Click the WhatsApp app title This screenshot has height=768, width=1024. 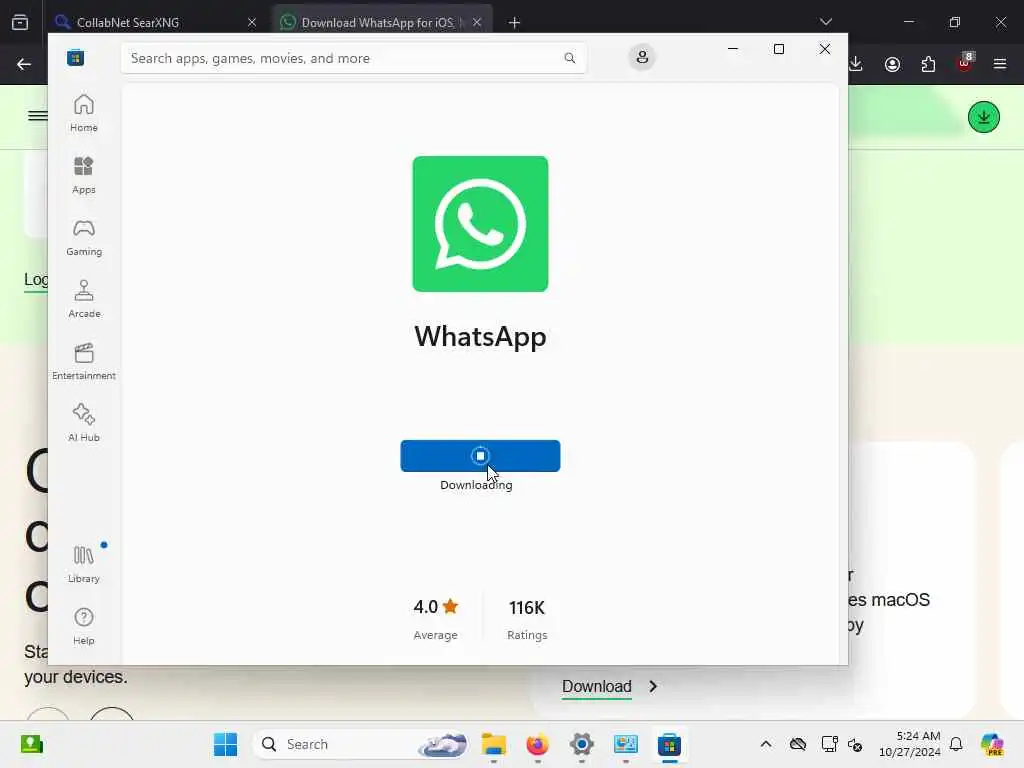[x=480, y=336]
